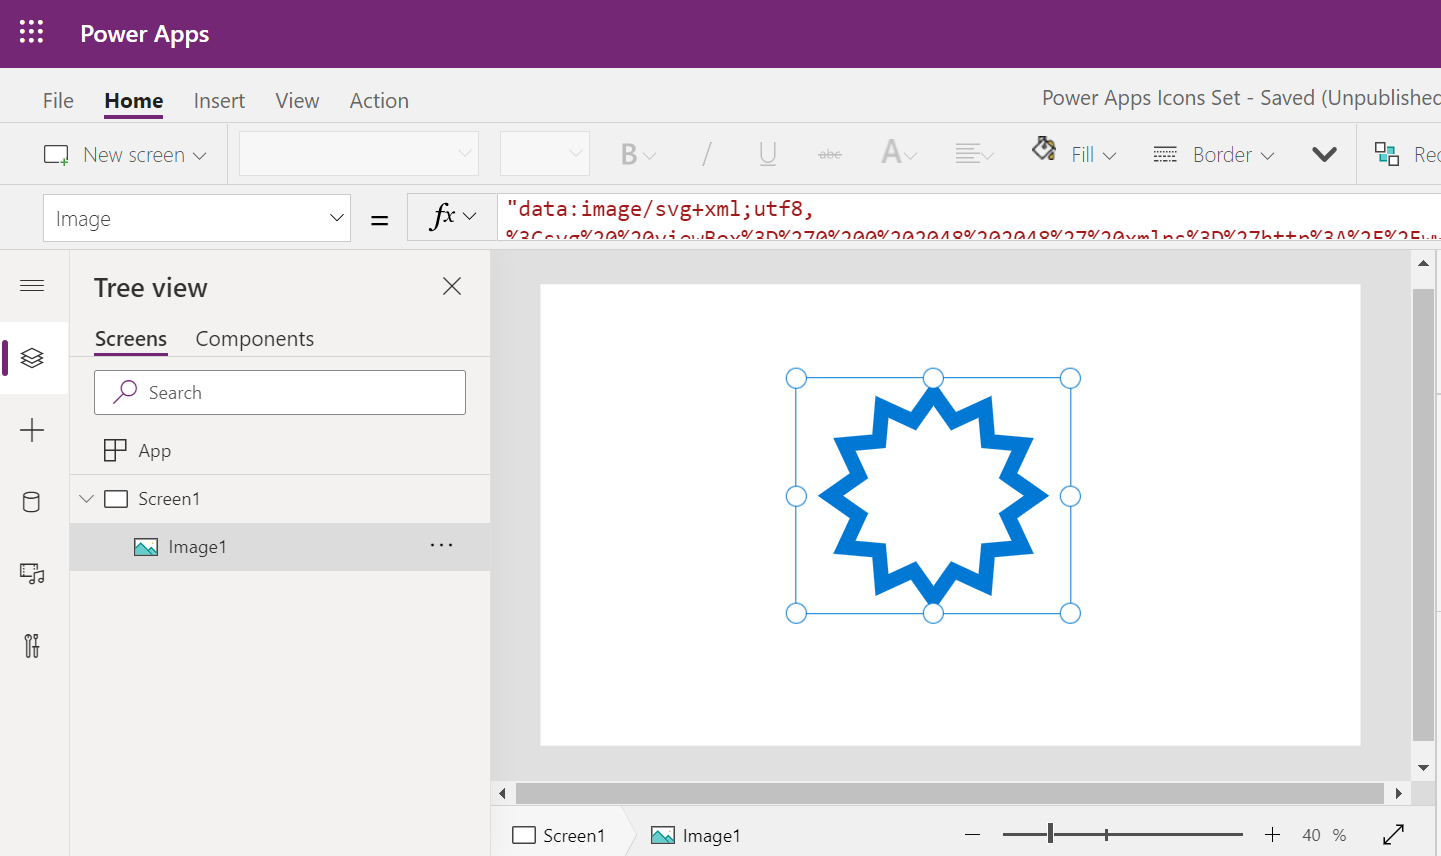1441x856 pixels.
Task: Open the Image property selector dropdown
Action: pos(197,218)
